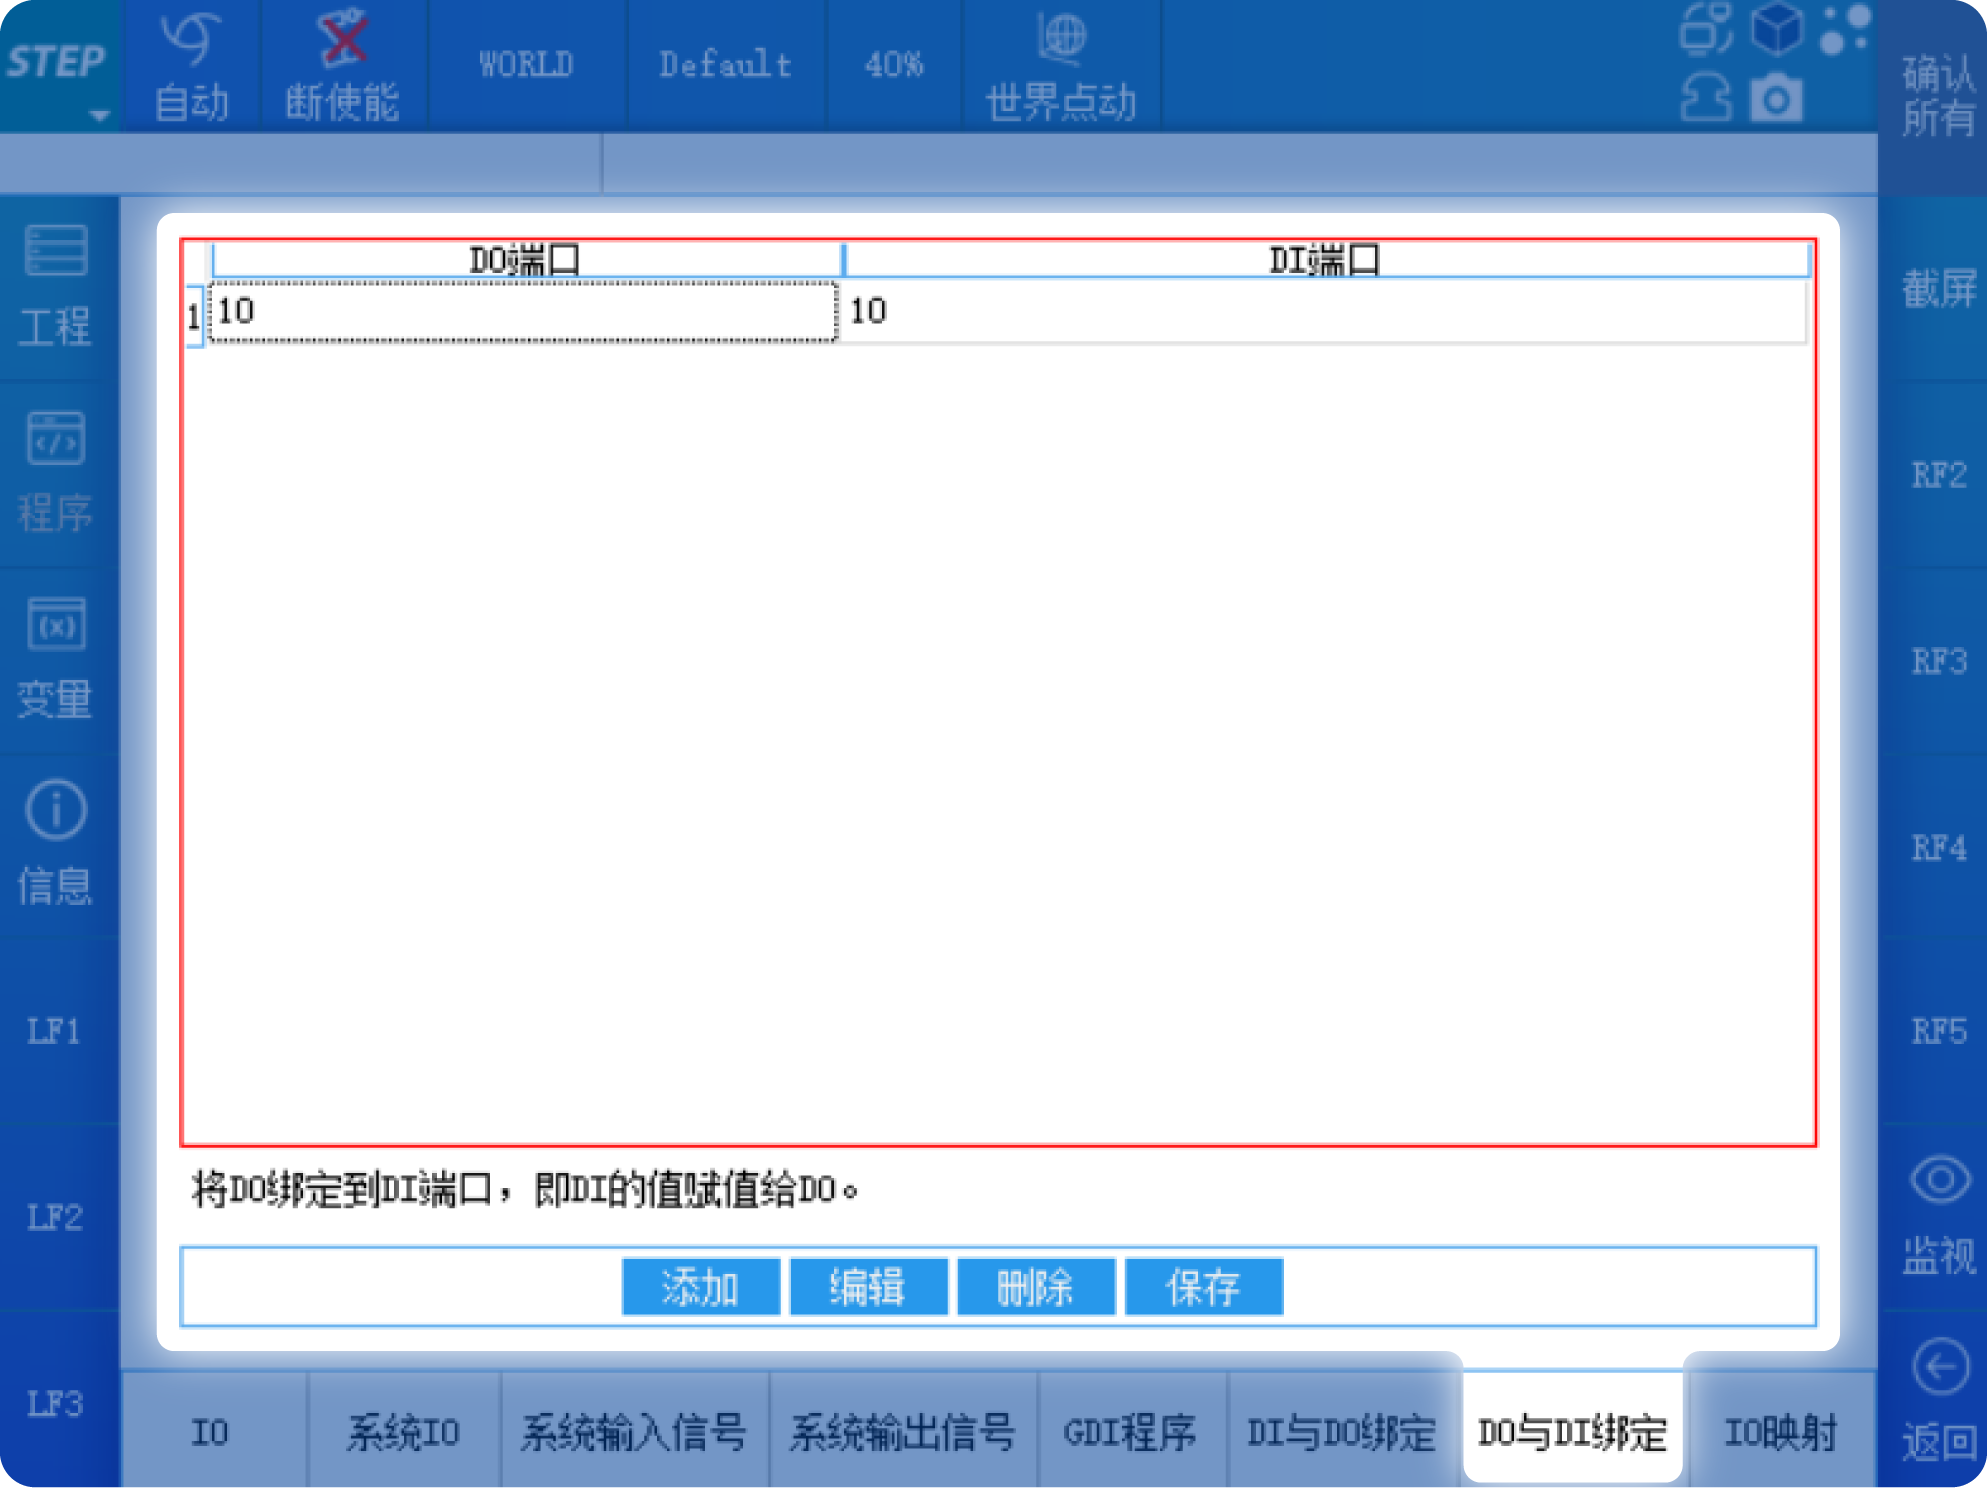Image resolution: width=1987 pixels, height=1488 pixels.
Task: Click the 删除 (delete) button
Action: (x=1036, y=1287)
